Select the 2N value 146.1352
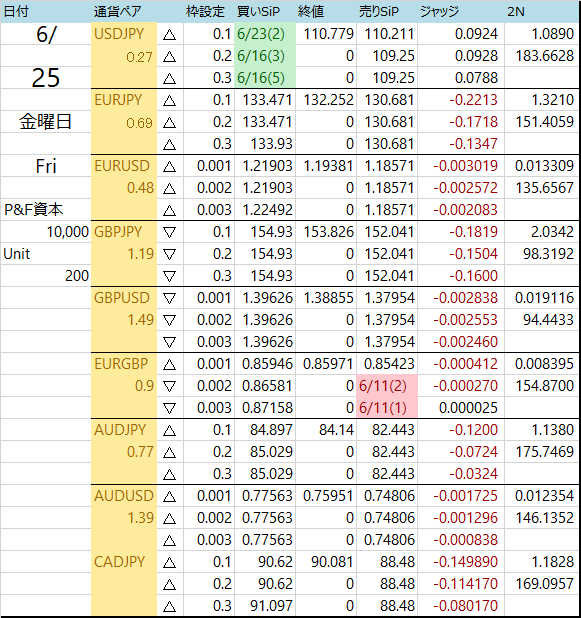 click(x=544, y=517)
